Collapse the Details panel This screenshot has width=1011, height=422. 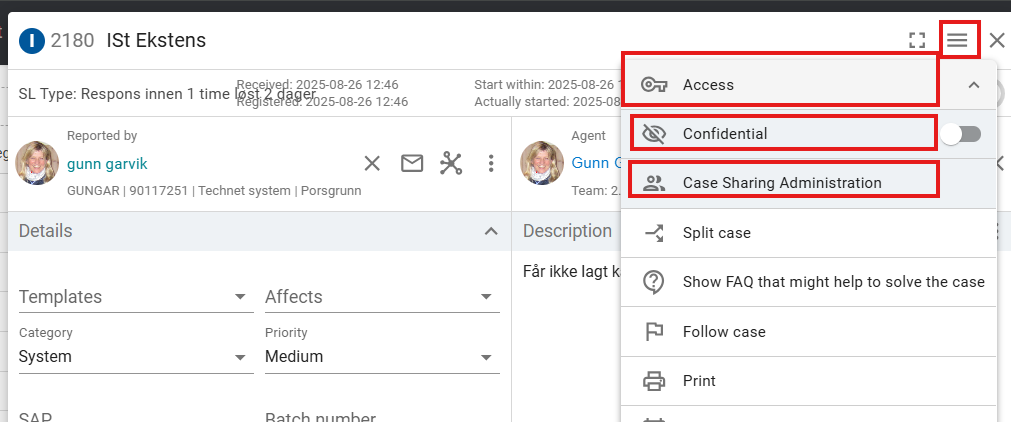pyautogui.click(x=491, y=231)
